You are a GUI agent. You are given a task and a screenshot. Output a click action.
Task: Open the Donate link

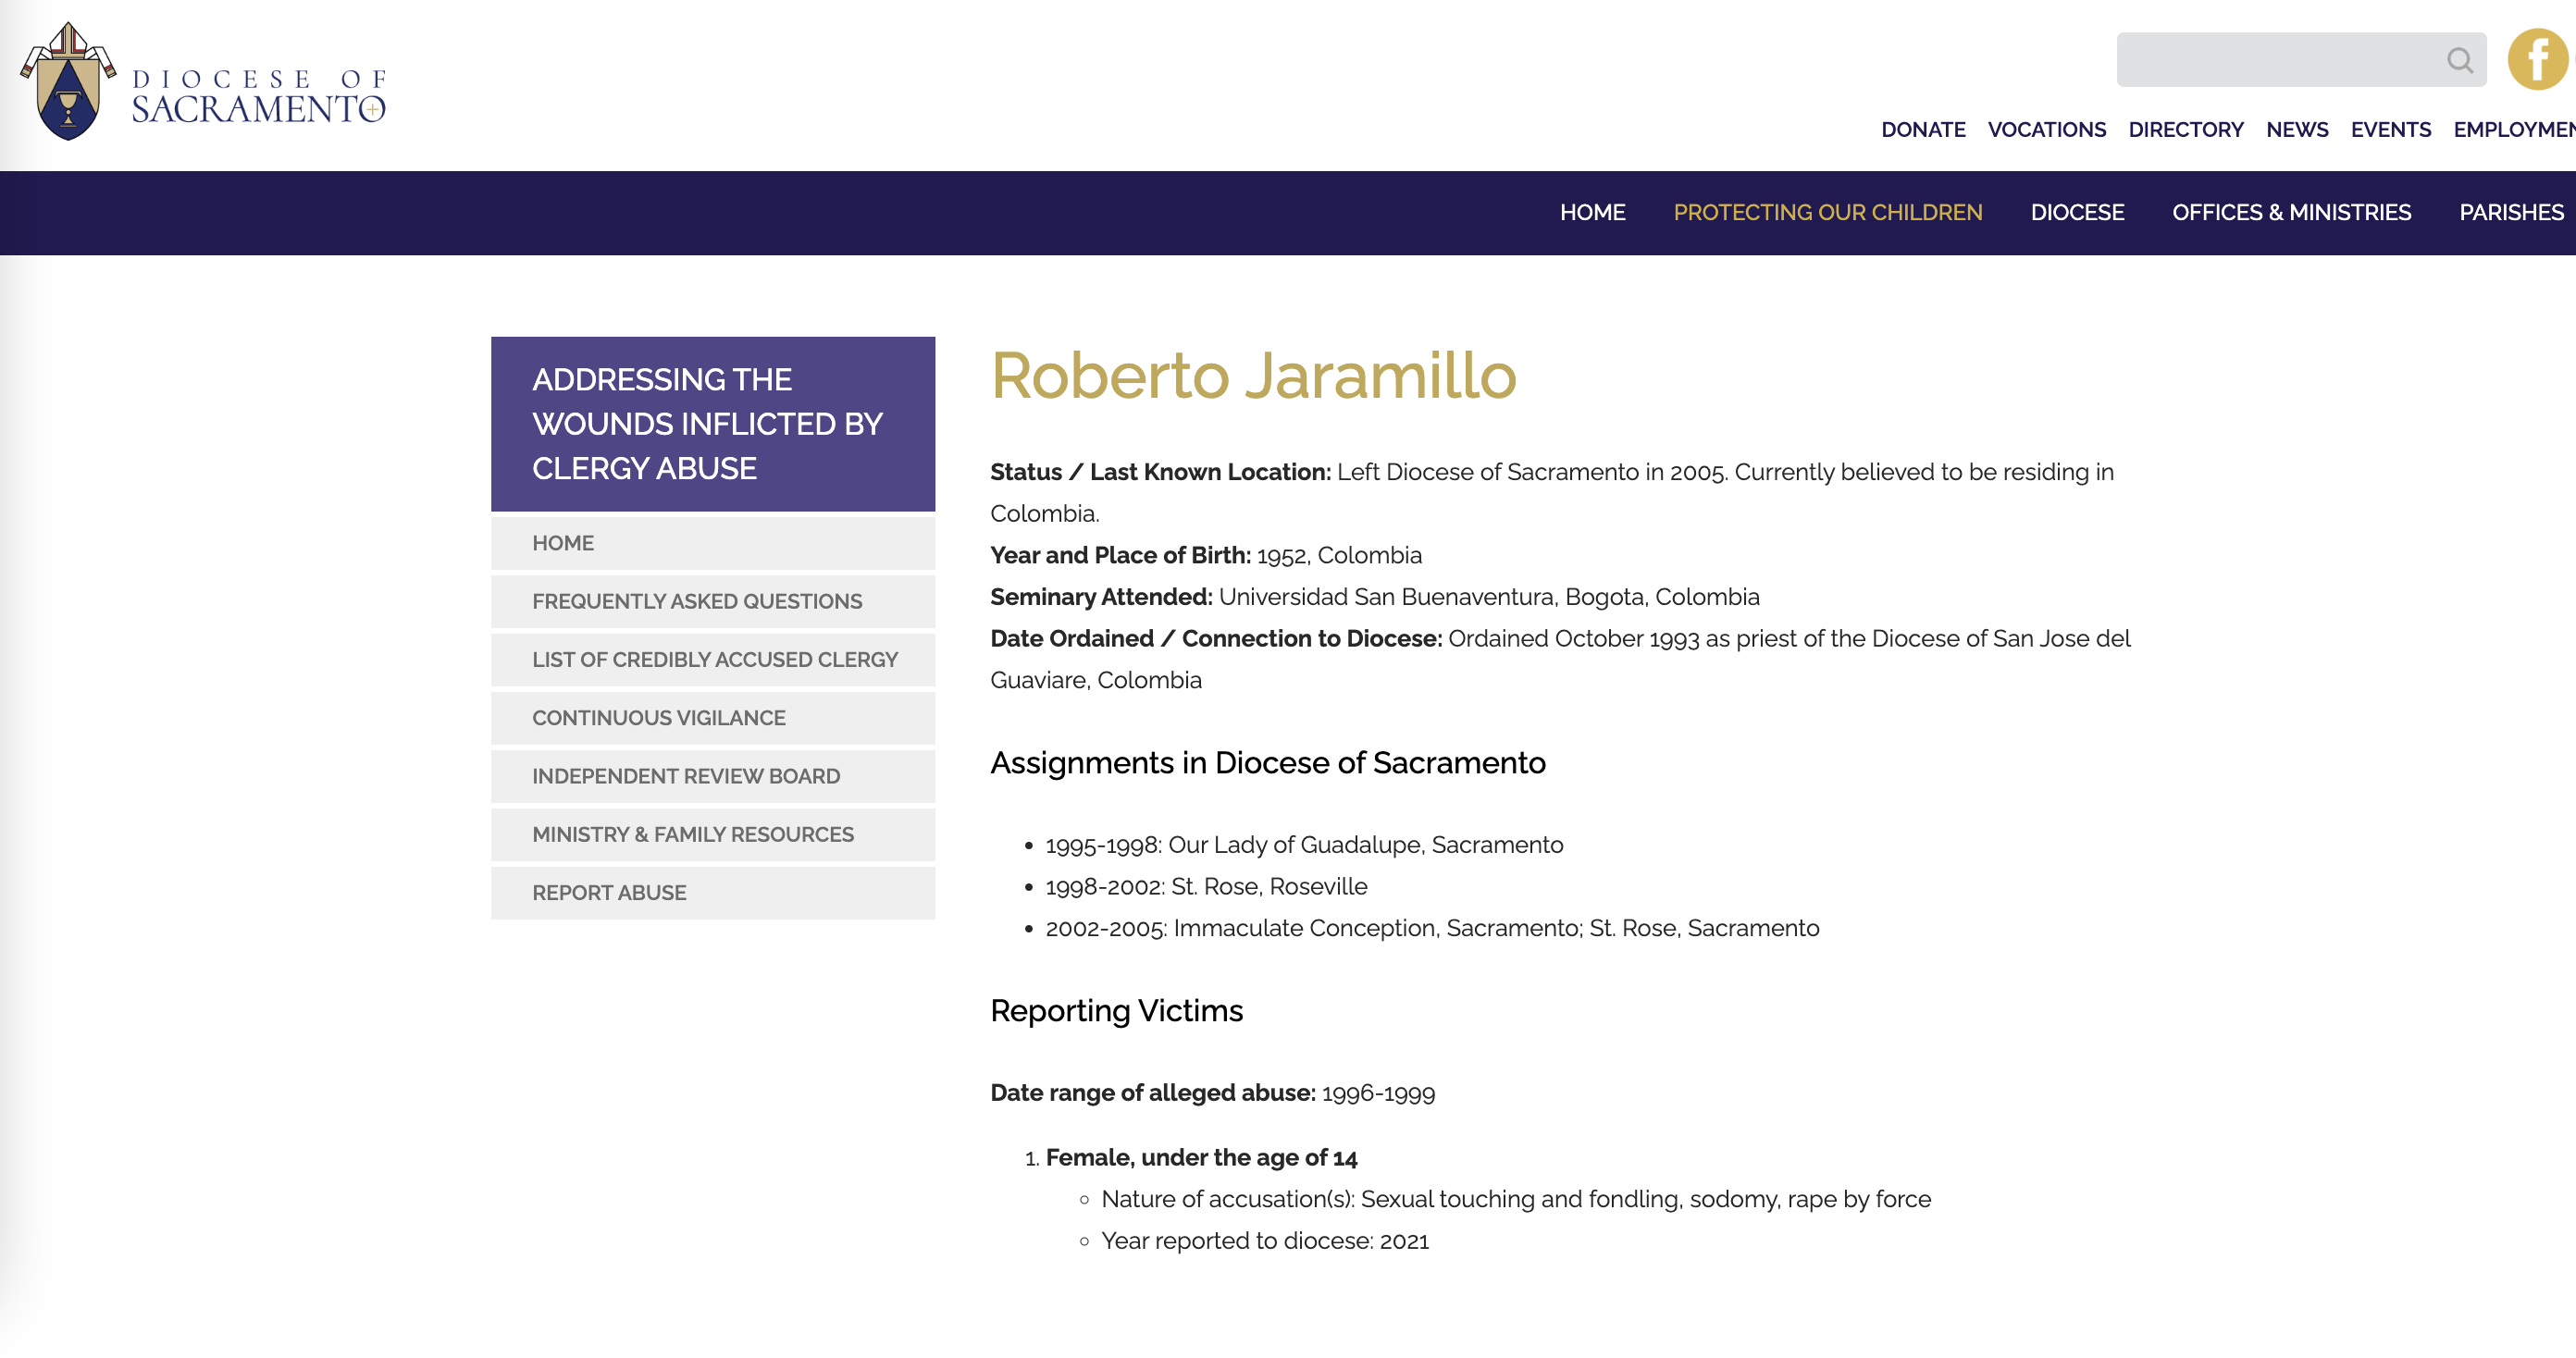1922,130
